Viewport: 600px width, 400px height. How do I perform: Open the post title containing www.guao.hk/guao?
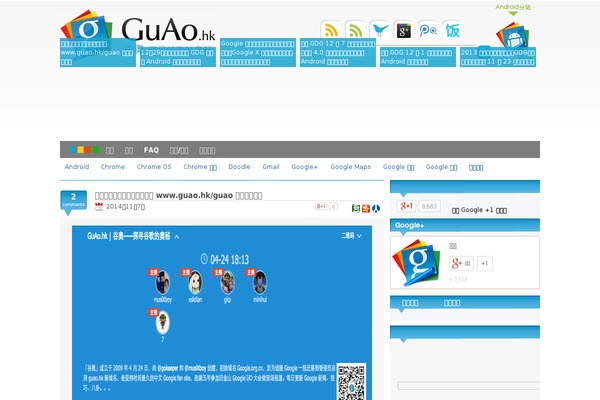coord(178,196)
